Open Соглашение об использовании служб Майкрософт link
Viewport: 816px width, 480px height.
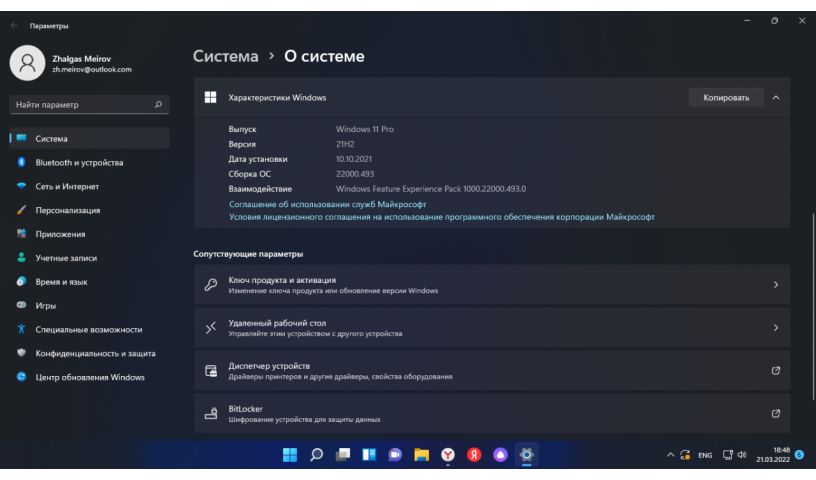pos(327,204)
